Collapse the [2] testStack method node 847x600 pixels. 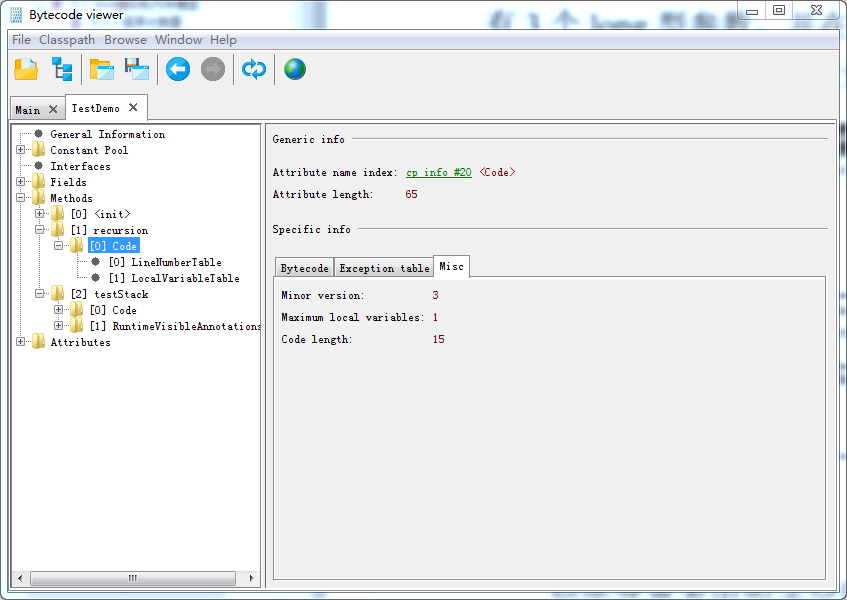click(x=39, y=294)
